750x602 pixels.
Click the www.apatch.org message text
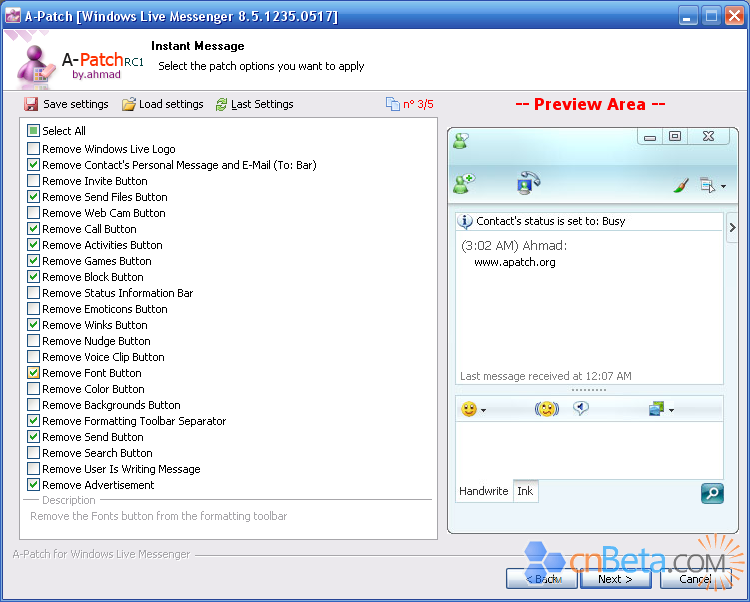(x=515, y=262)
